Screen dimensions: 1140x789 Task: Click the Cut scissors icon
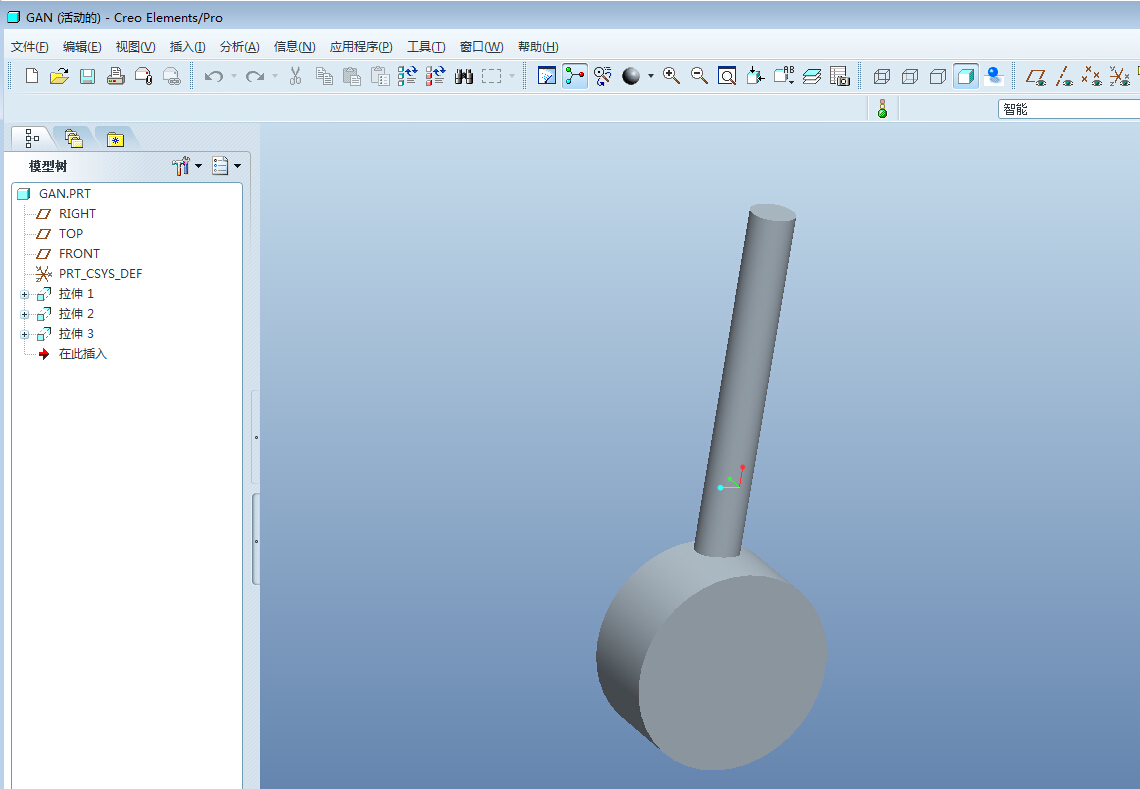point(295,76)
